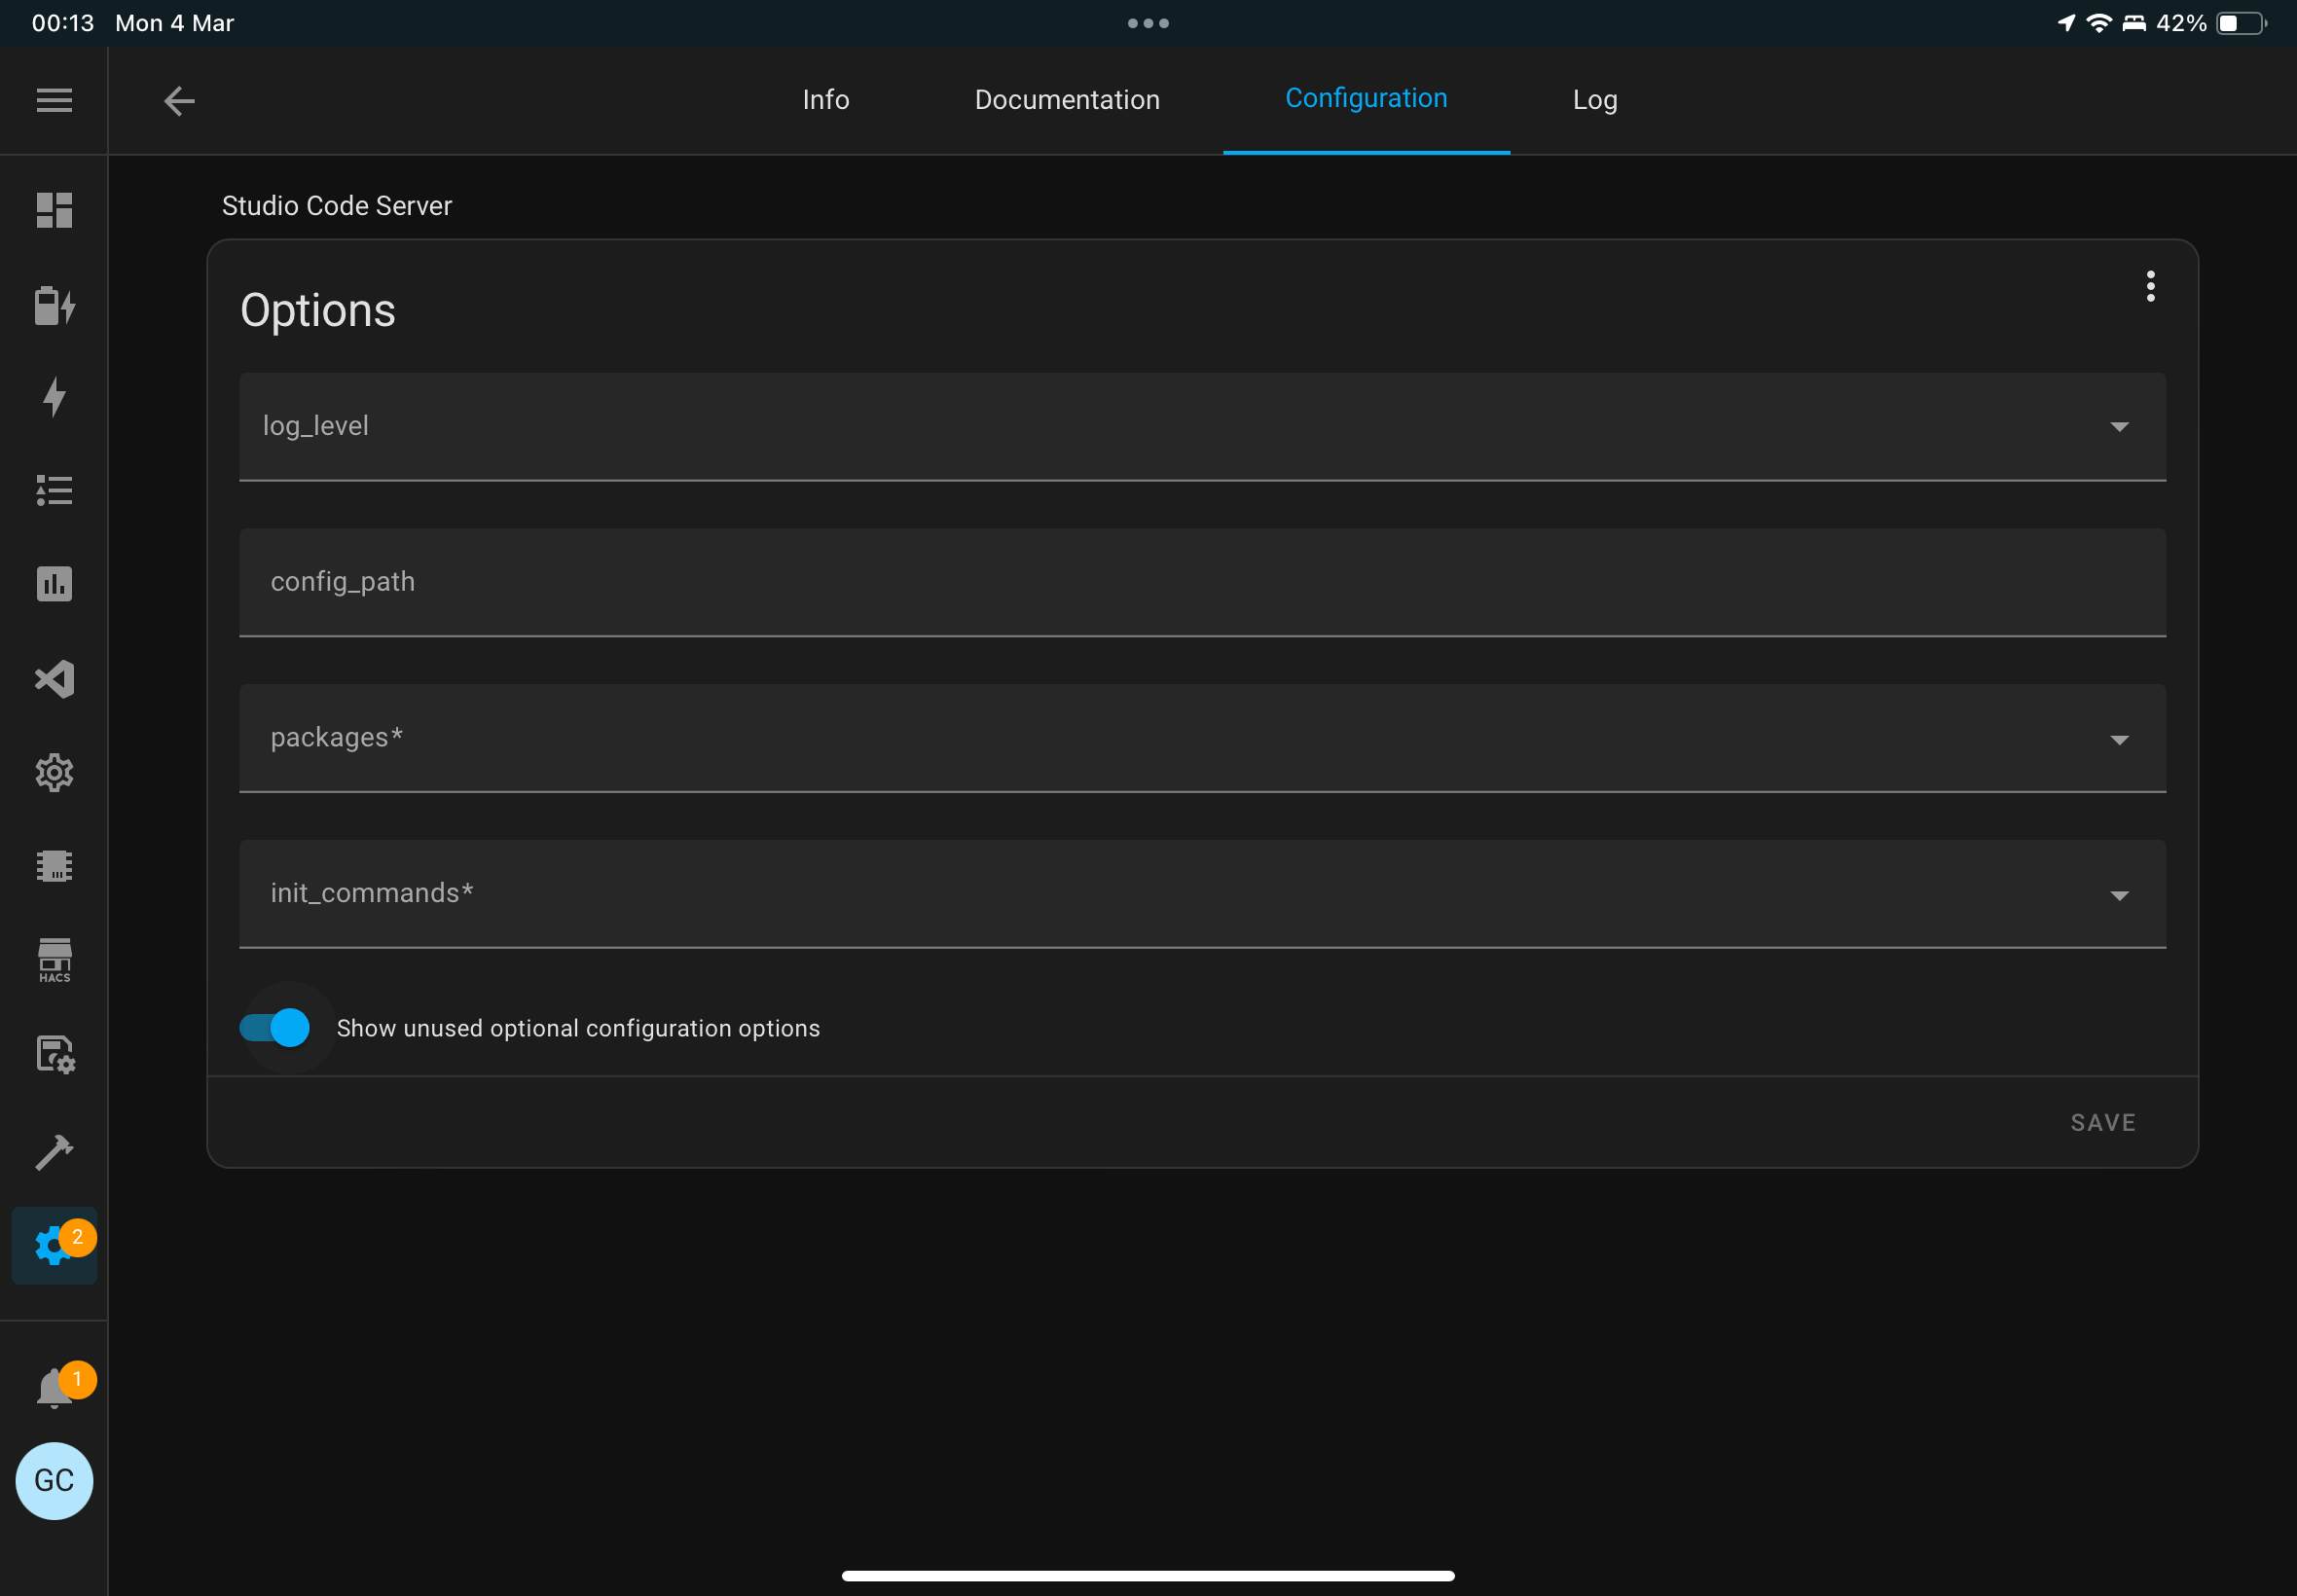Open the battery charging dashboard icon
2297x1596 pixels.
[54, 305]
